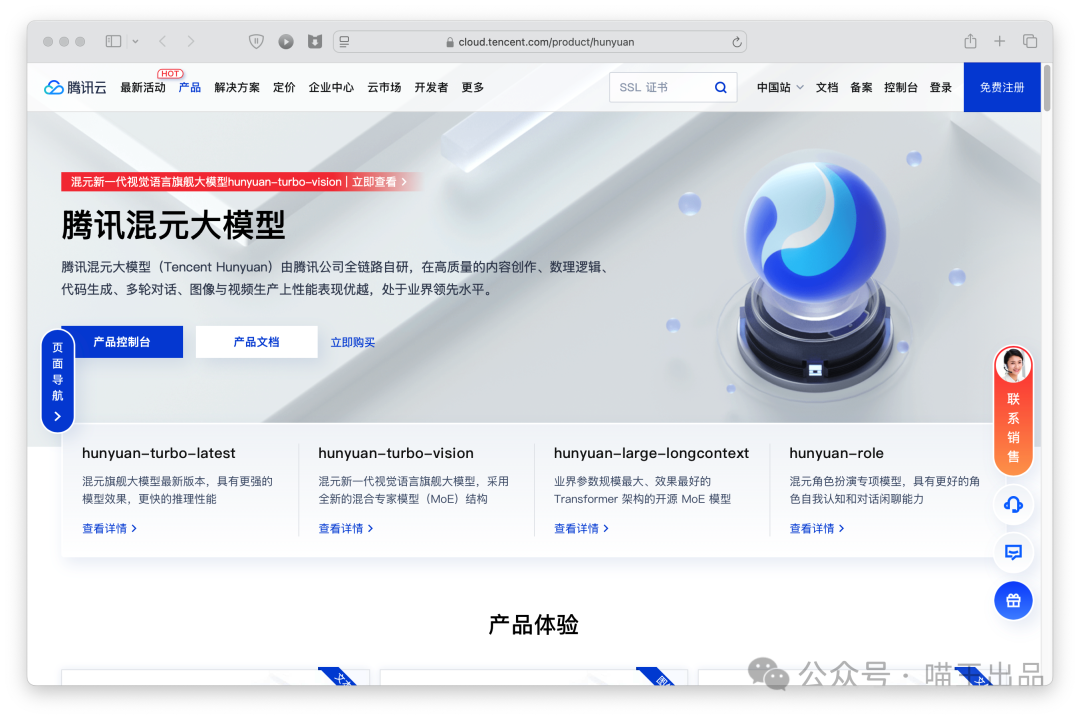1080x719 pixels.
Task: Click the 产品体验 section heading
Action: (534, 625)
